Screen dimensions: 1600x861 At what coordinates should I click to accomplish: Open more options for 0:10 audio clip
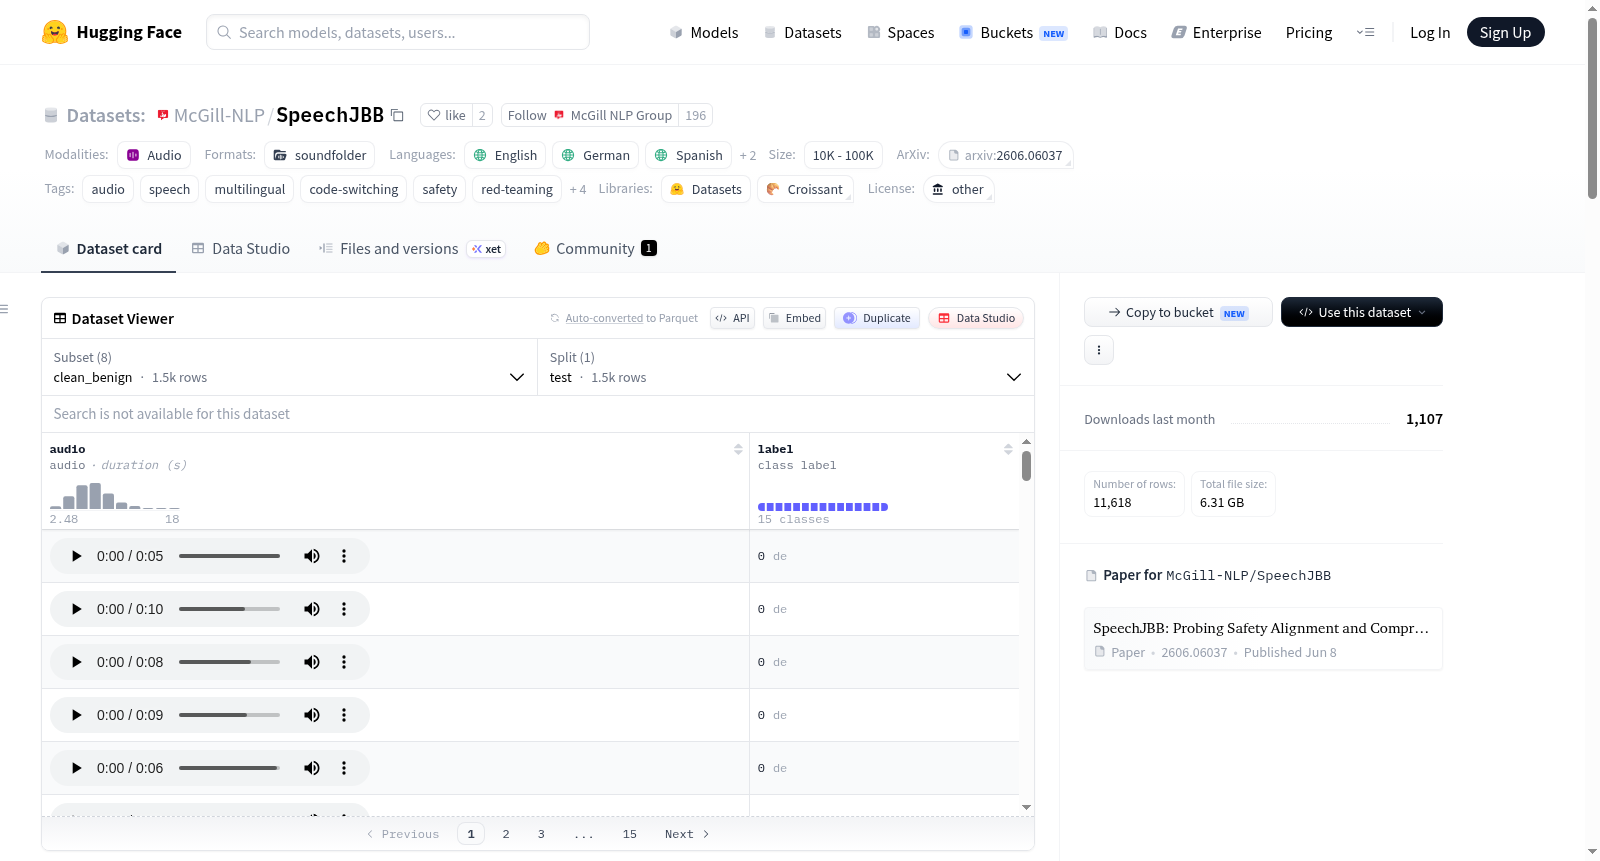click(x=344, y=609)
